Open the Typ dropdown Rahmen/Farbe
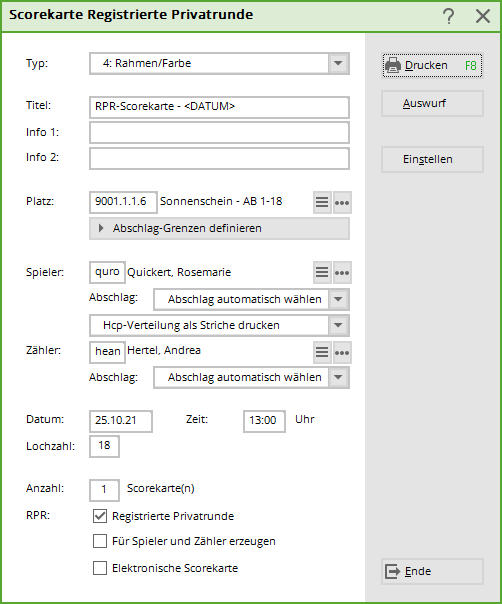502x604 pixels. 219,64
